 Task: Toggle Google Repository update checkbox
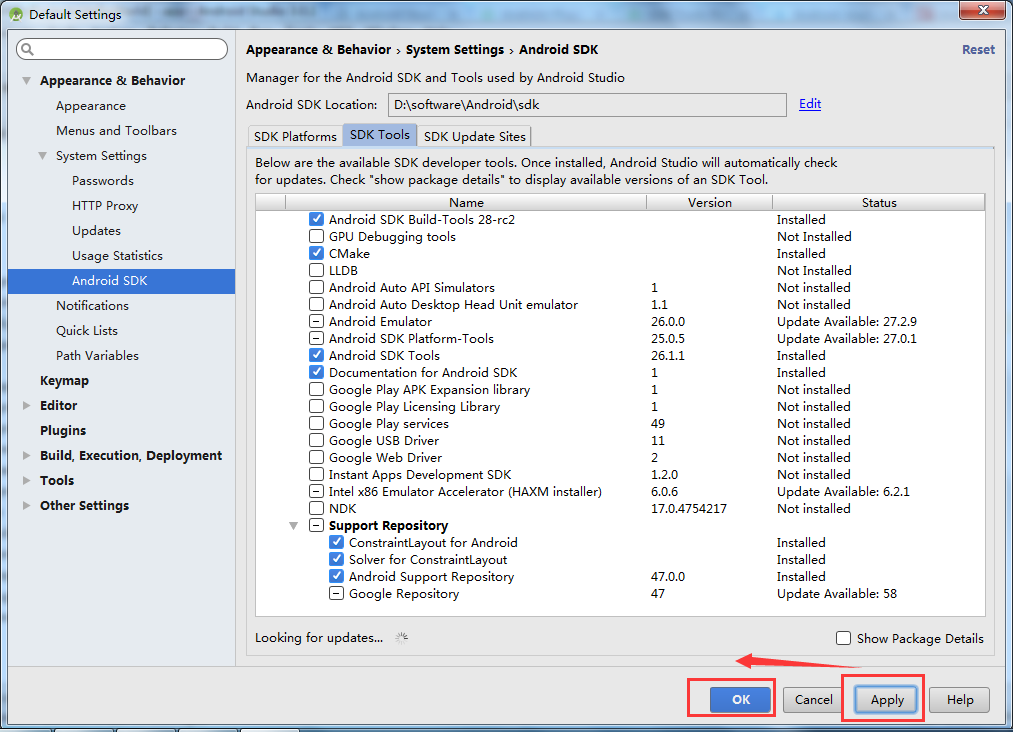337,594
